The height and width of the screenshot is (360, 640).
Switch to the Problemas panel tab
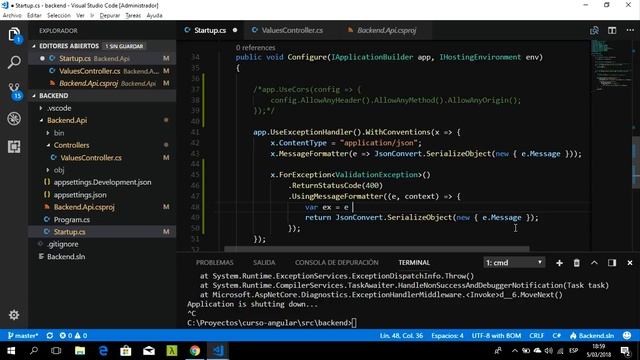(x=215, y=263)
